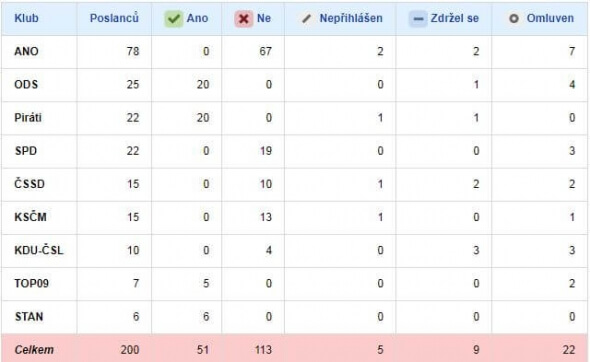This screenshot has width=590, height=362.
Task: Click the blue dash Zdržel se icon
Action: [418, 18]
